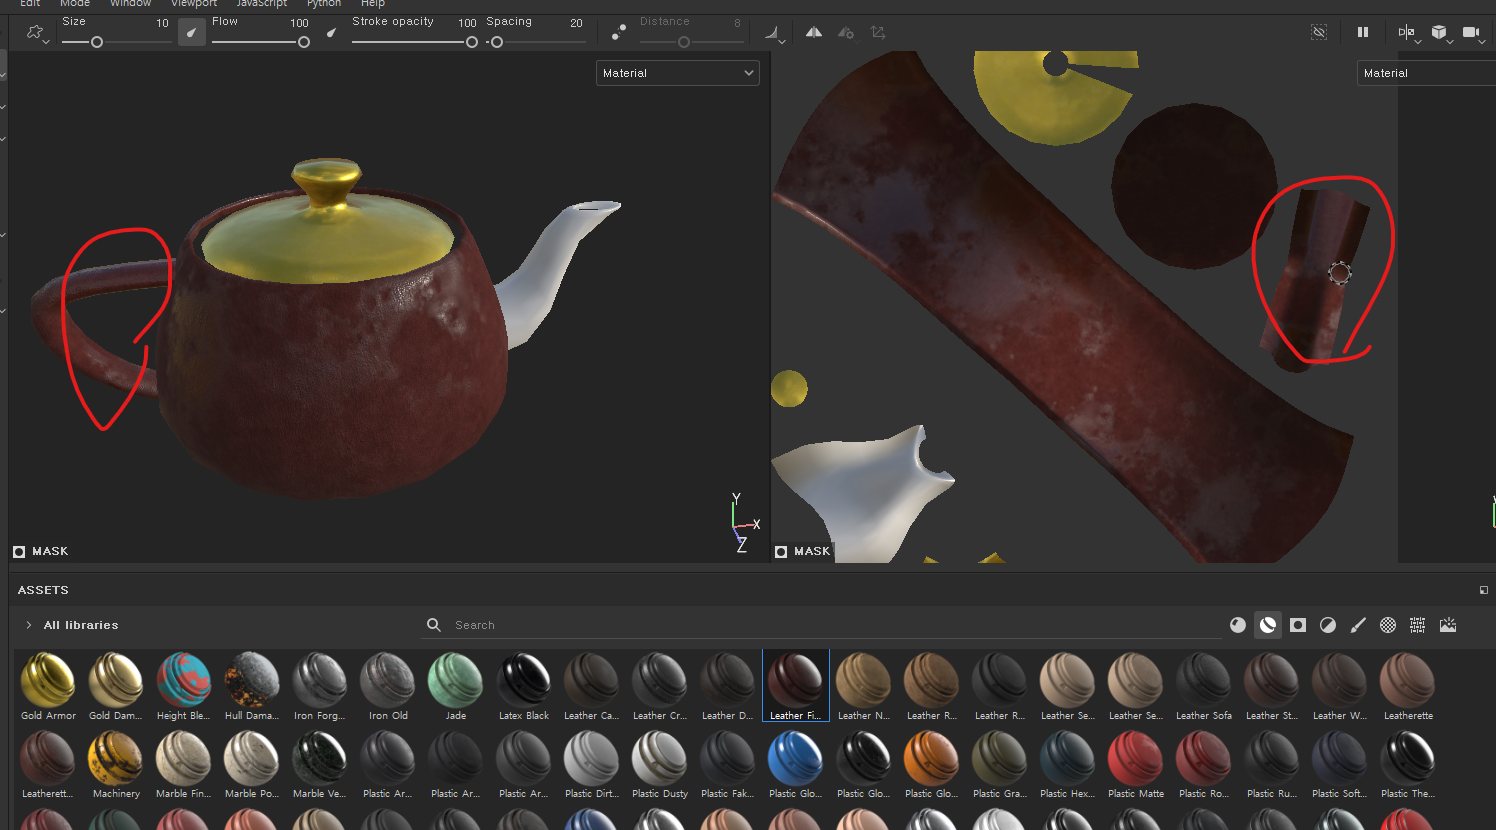The image size is (1496, 830).
Task: Toggle the symmetry mirror icon
Action: tap(814, 32)
